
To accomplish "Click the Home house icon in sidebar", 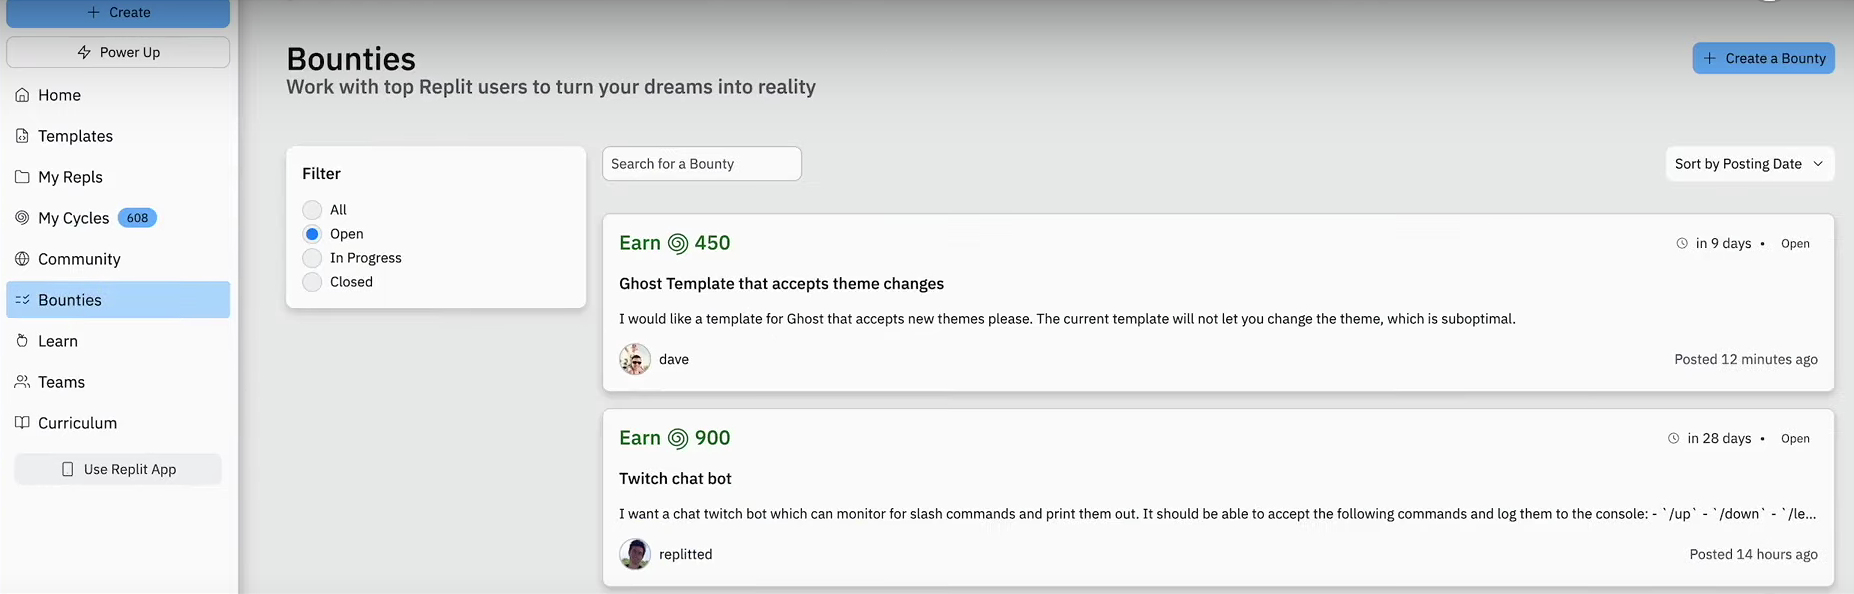I will pyautogui.click(x=22, y=95).
